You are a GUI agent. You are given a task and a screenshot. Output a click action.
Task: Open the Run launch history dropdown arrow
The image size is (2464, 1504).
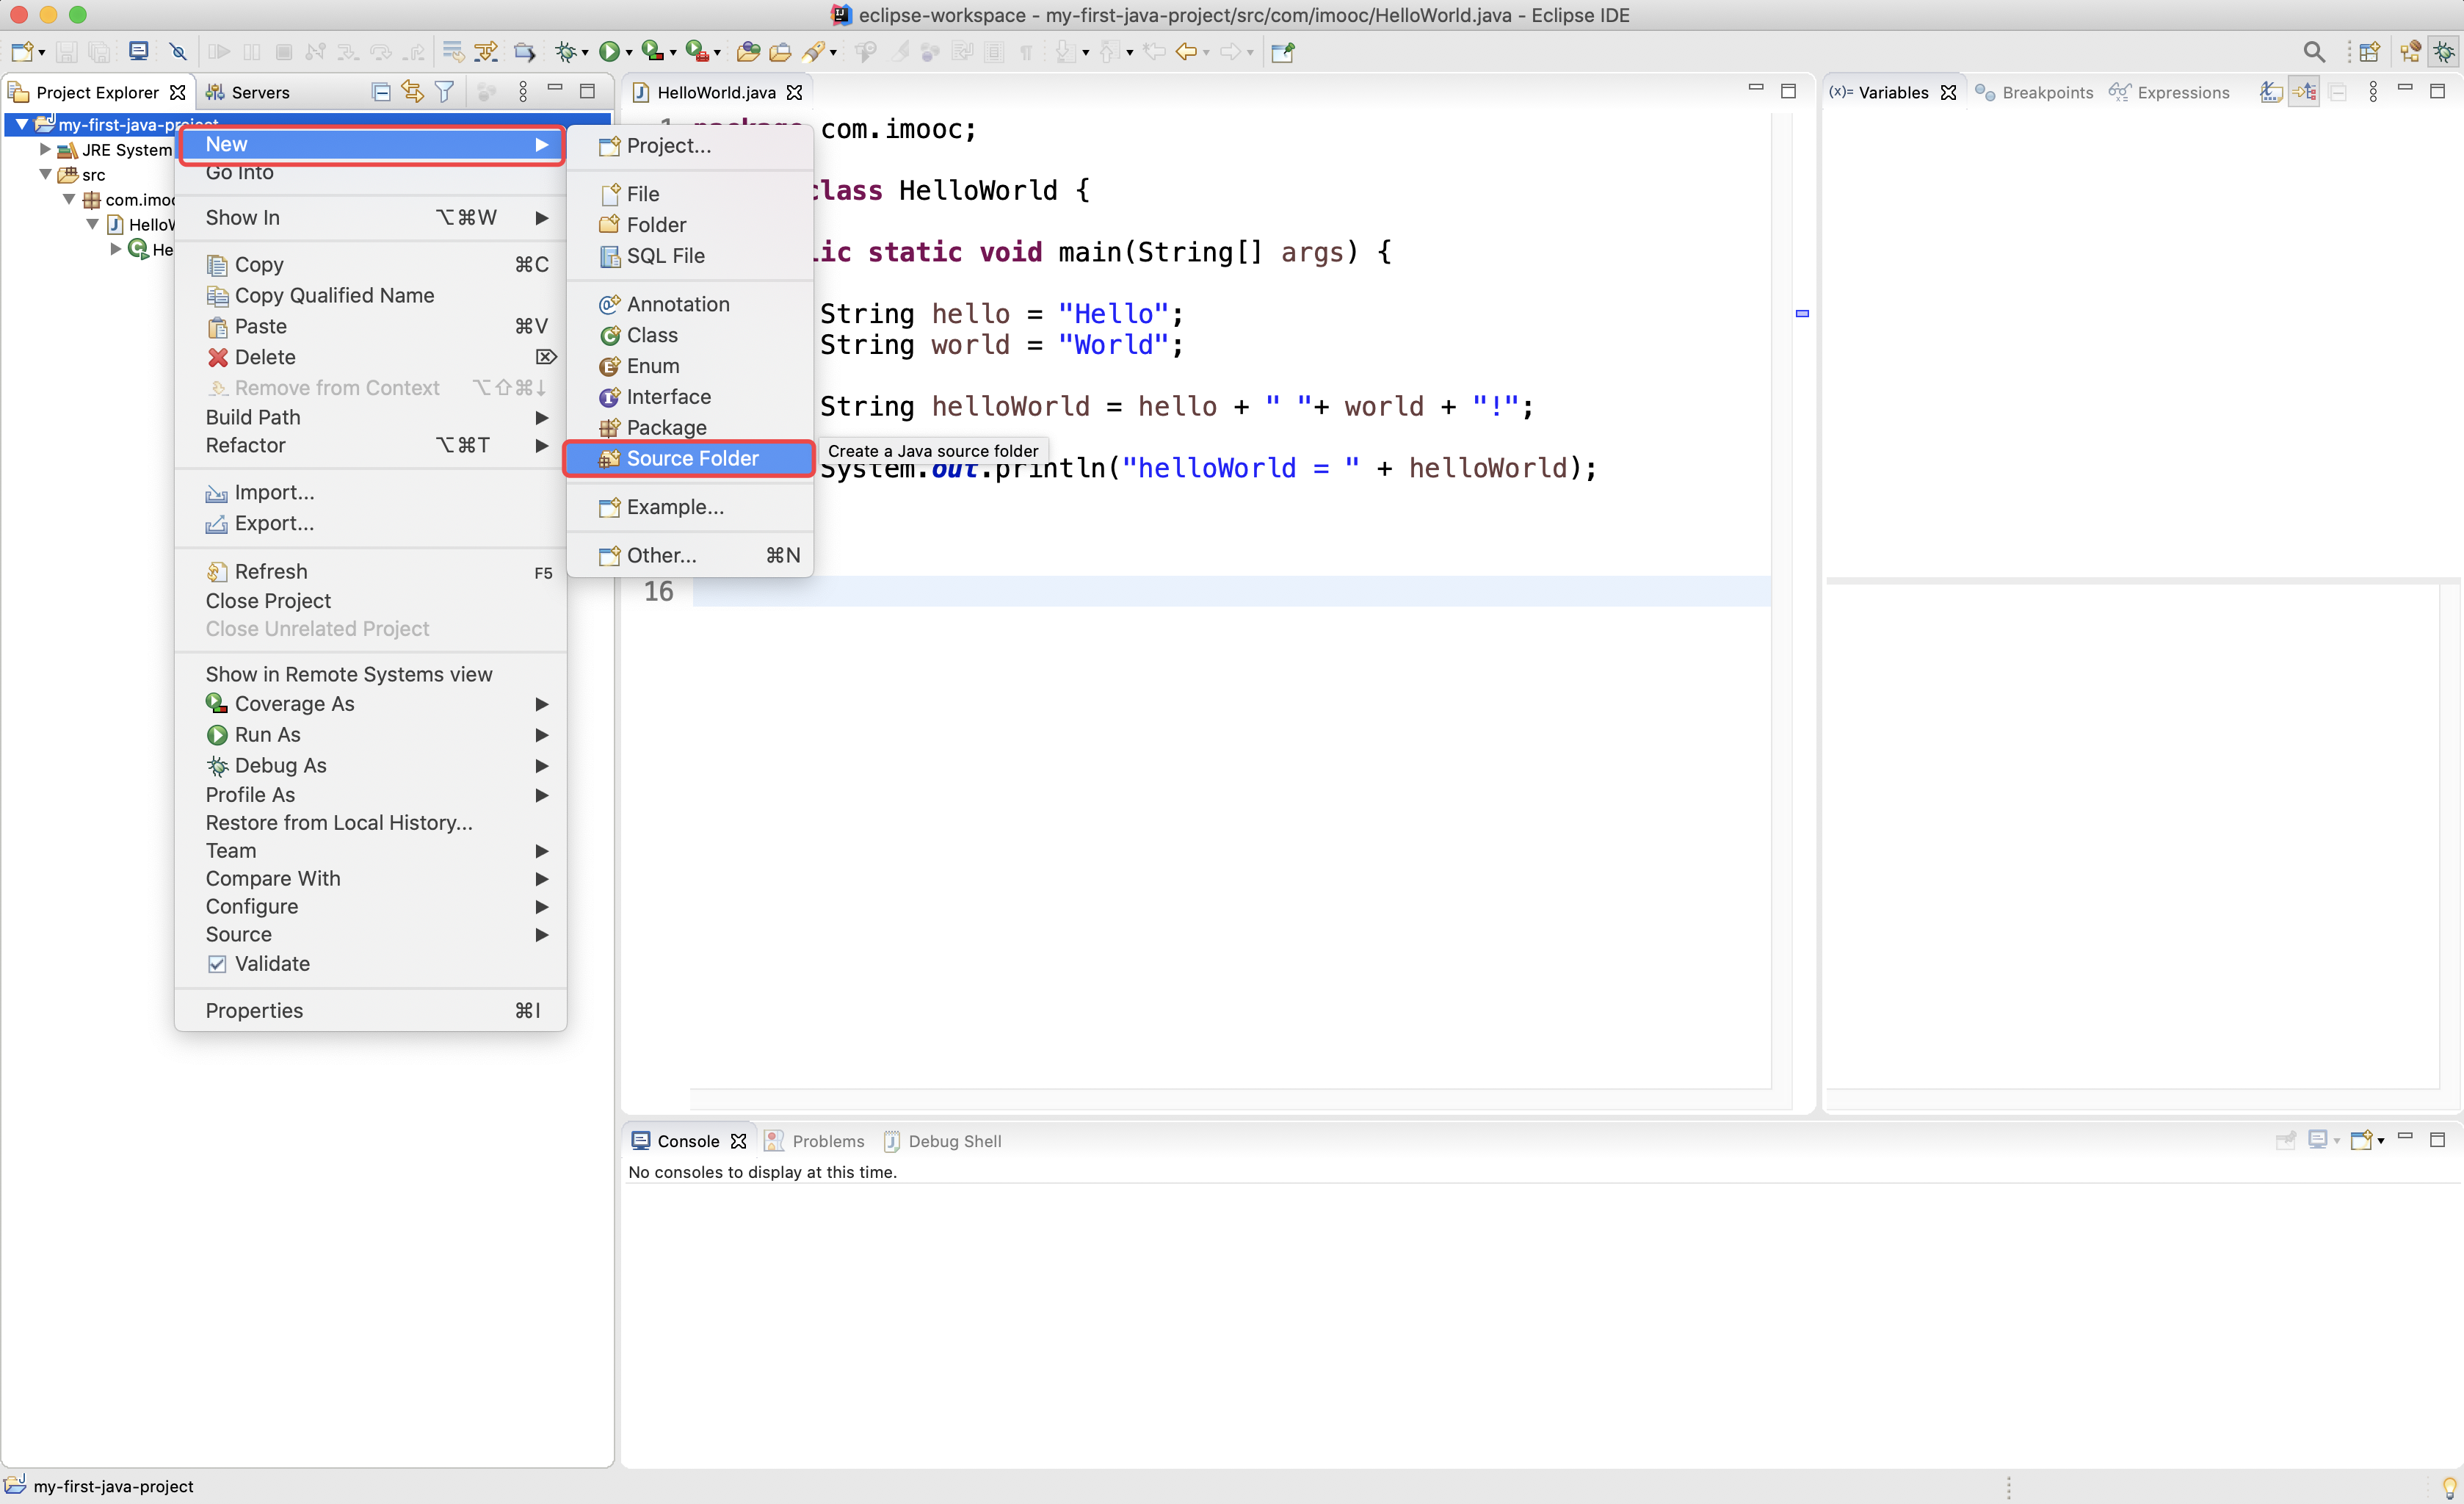(x=629, y=53)
